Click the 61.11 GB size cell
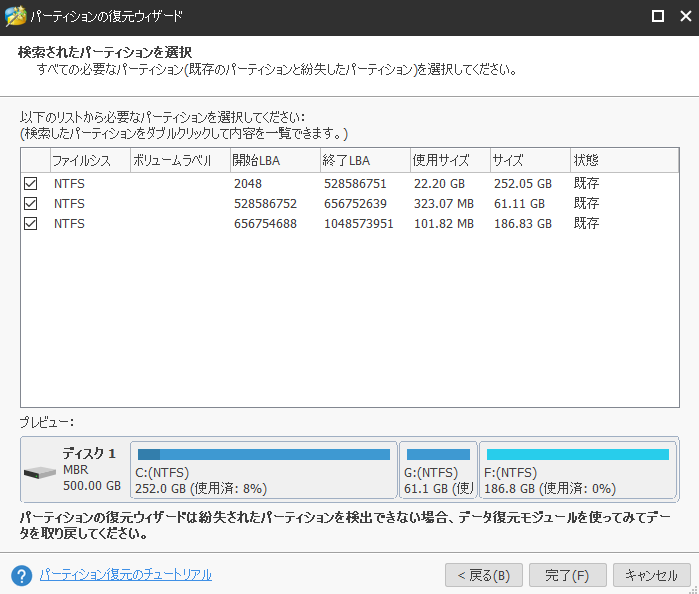699x594 pixels. tap(519, 204)
